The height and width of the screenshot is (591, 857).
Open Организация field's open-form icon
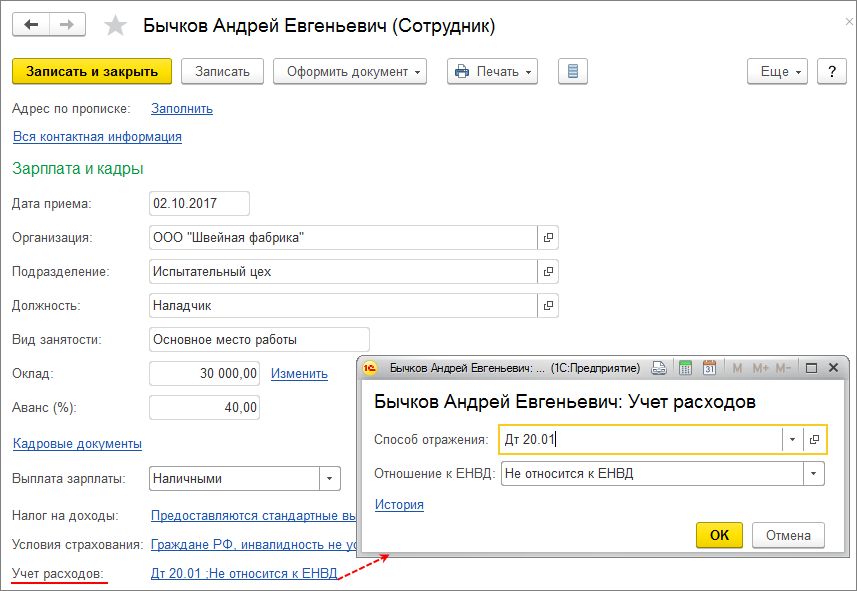coord(548,237)
